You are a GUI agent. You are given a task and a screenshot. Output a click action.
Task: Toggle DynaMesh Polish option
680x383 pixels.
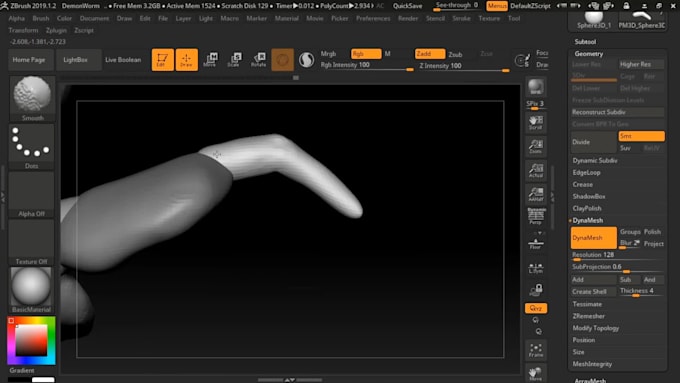[x=653, y=232]
